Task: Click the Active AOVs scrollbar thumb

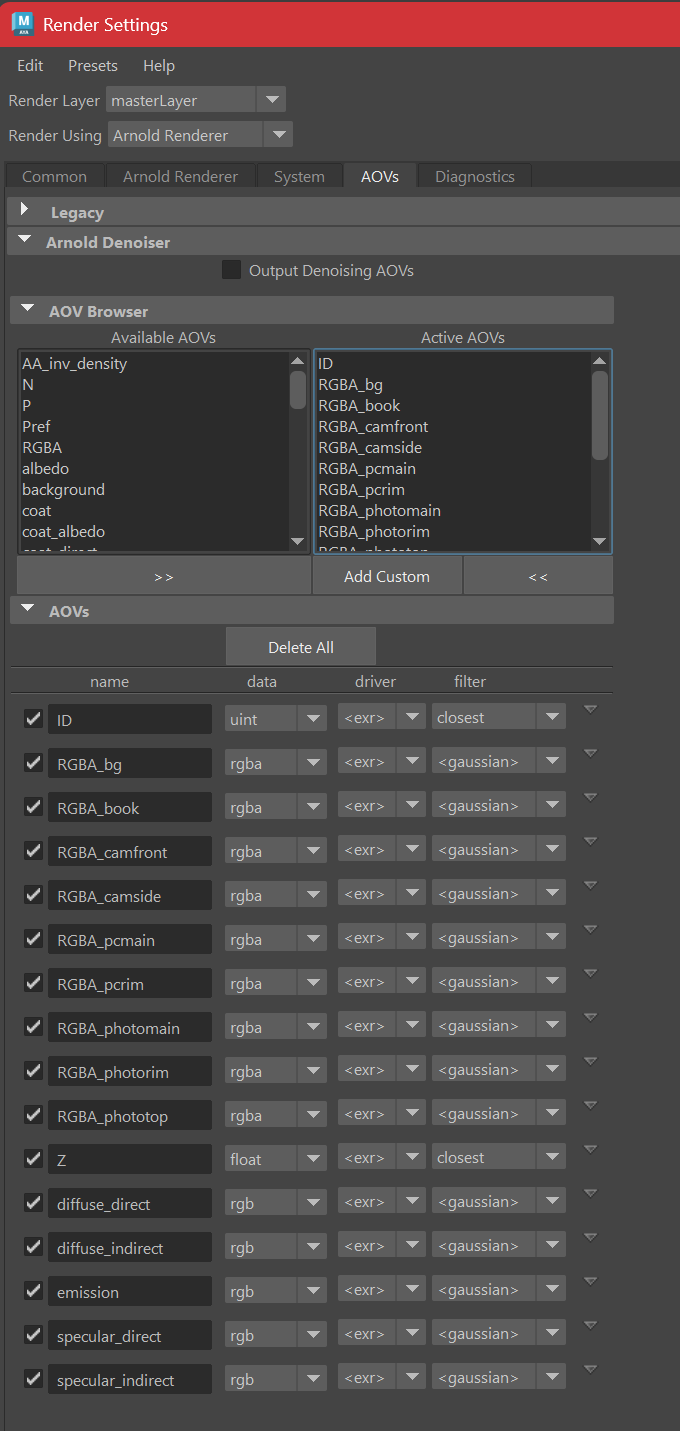Action: click(600, 415)
